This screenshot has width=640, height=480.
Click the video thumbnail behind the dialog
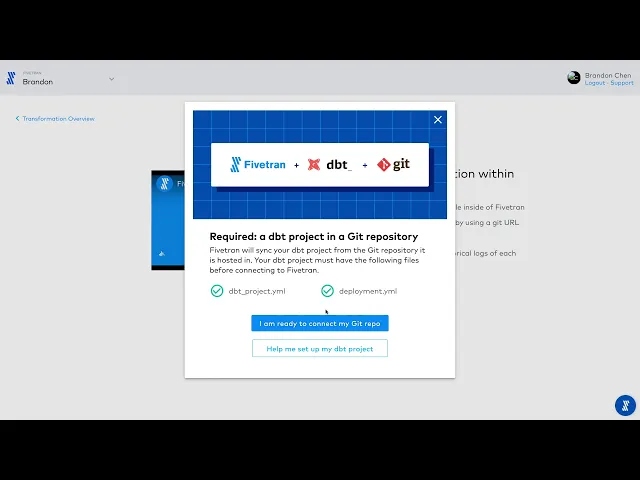point(168,220)
